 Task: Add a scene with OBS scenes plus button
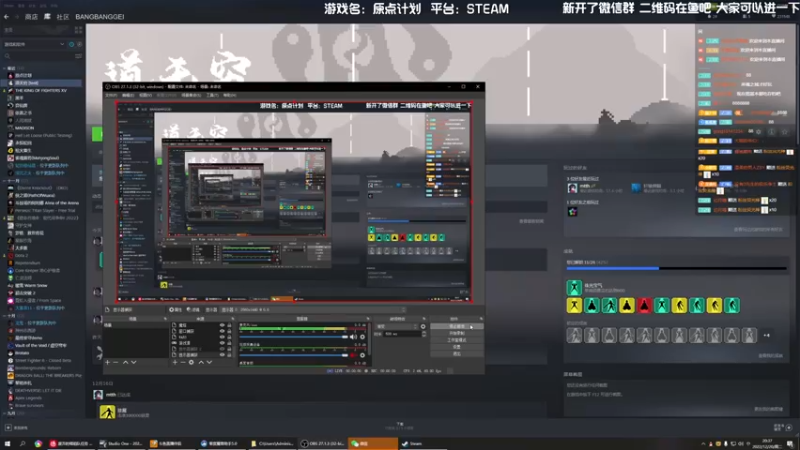point(108,362)
